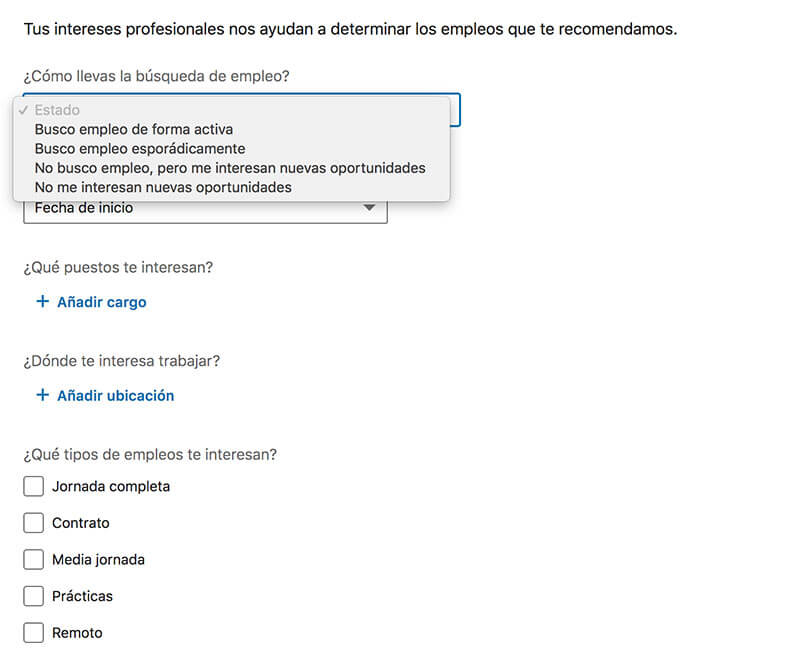This screenshot has width=800, height=651.
Task: Check the Jornada completa checkbox
Action: [x=33, y=486]
